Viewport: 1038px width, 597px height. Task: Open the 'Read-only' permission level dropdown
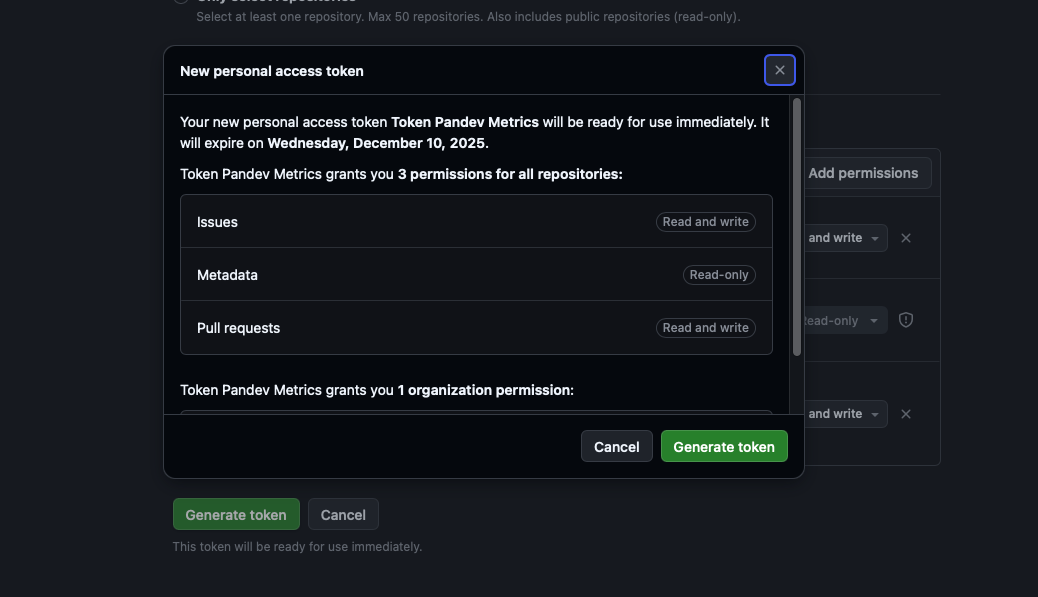[x=841, y=320]
